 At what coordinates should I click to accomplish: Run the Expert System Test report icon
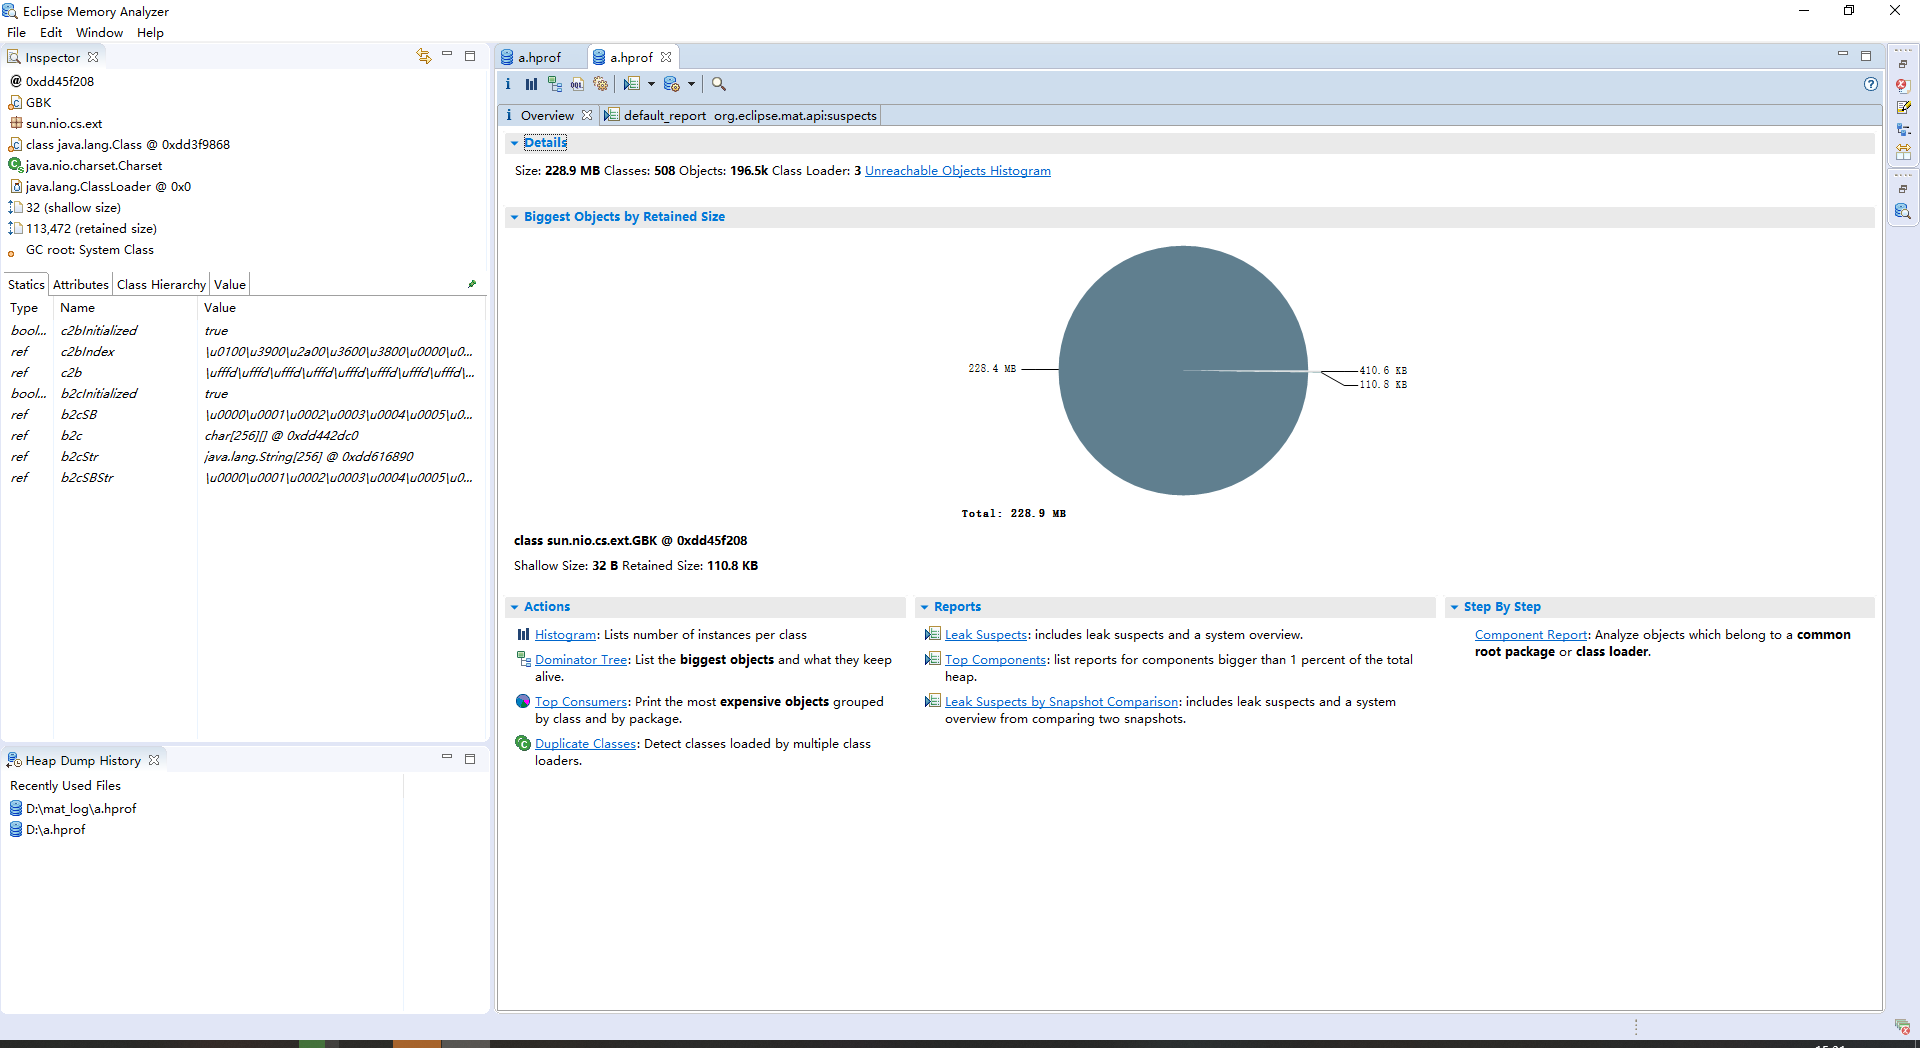(632, 84)
